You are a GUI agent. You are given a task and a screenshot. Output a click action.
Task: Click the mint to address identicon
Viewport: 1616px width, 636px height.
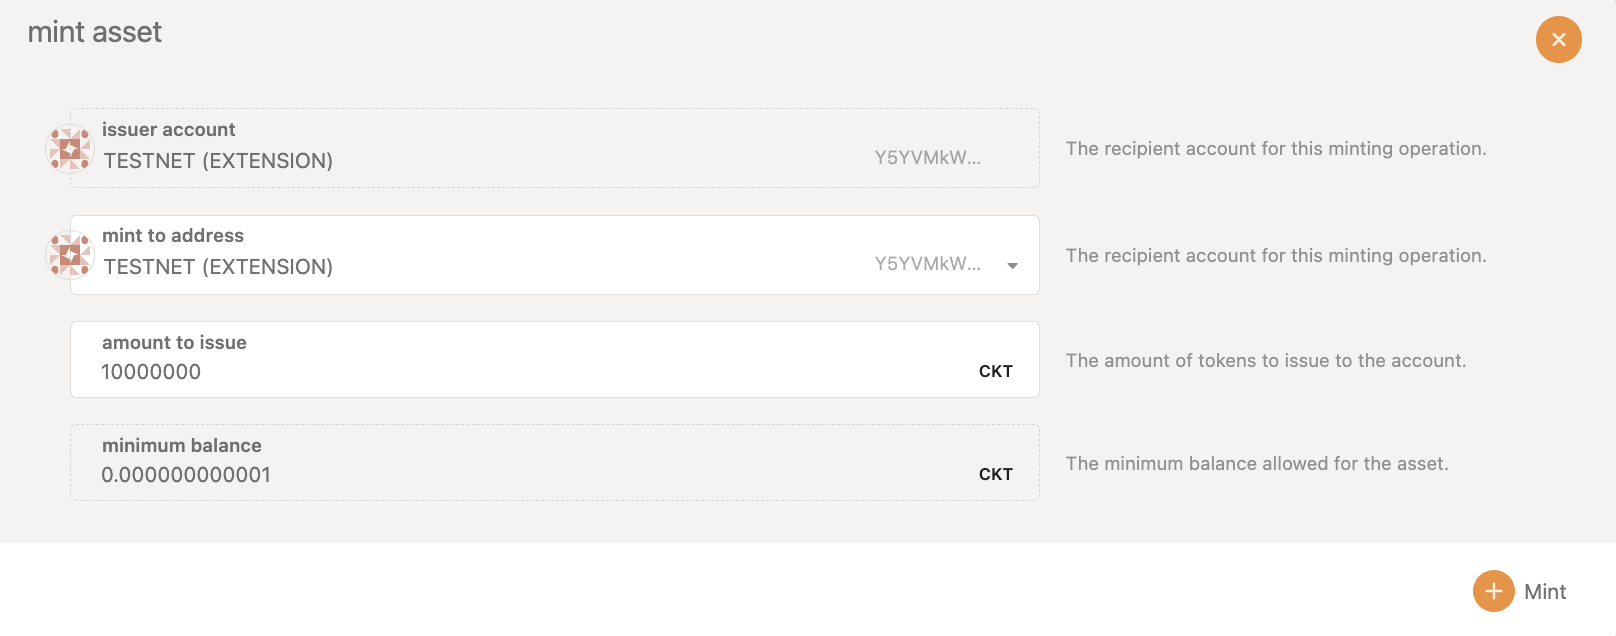(70, 255)
